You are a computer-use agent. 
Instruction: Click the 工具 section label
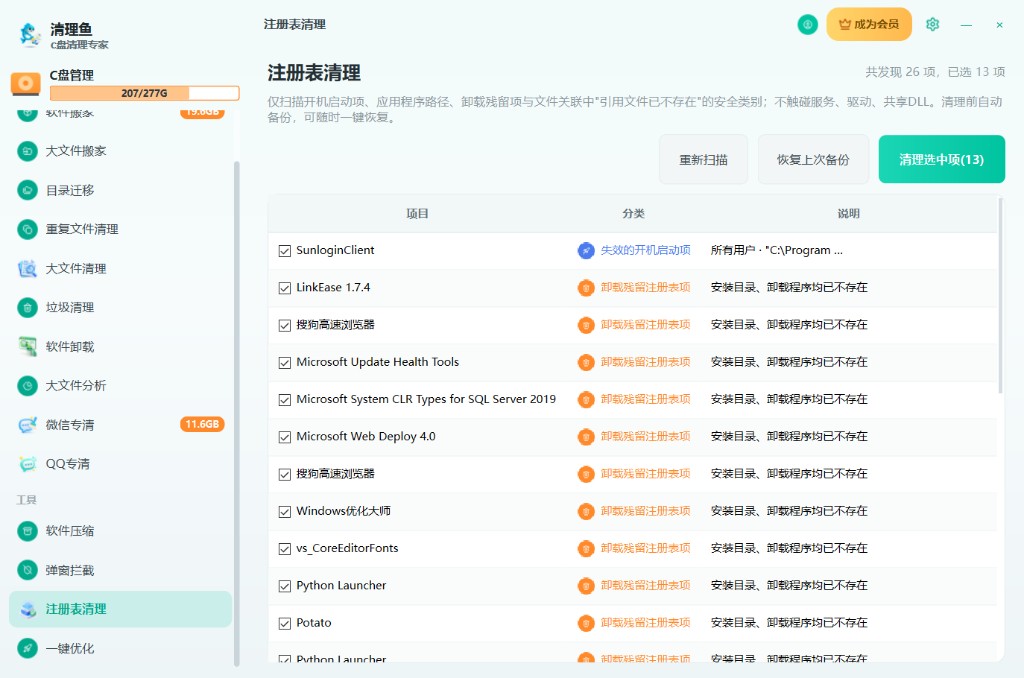pos(26,500)
